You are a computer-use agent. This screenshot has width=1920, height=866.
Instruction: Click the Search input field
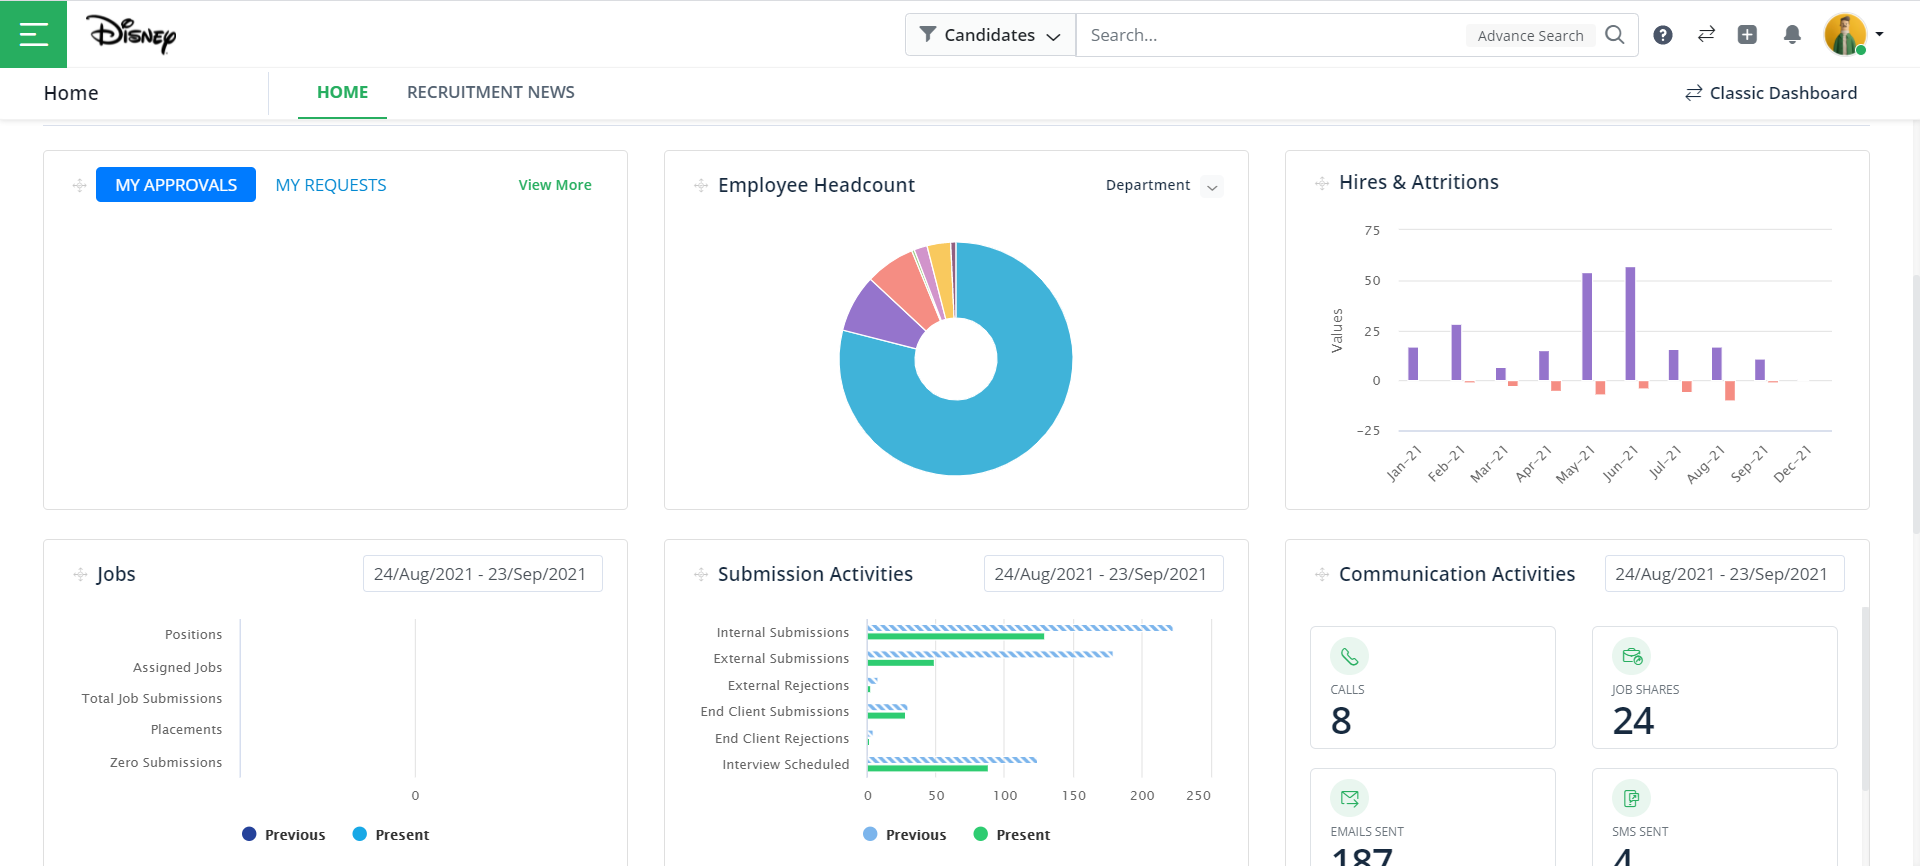click(1270, 35)
